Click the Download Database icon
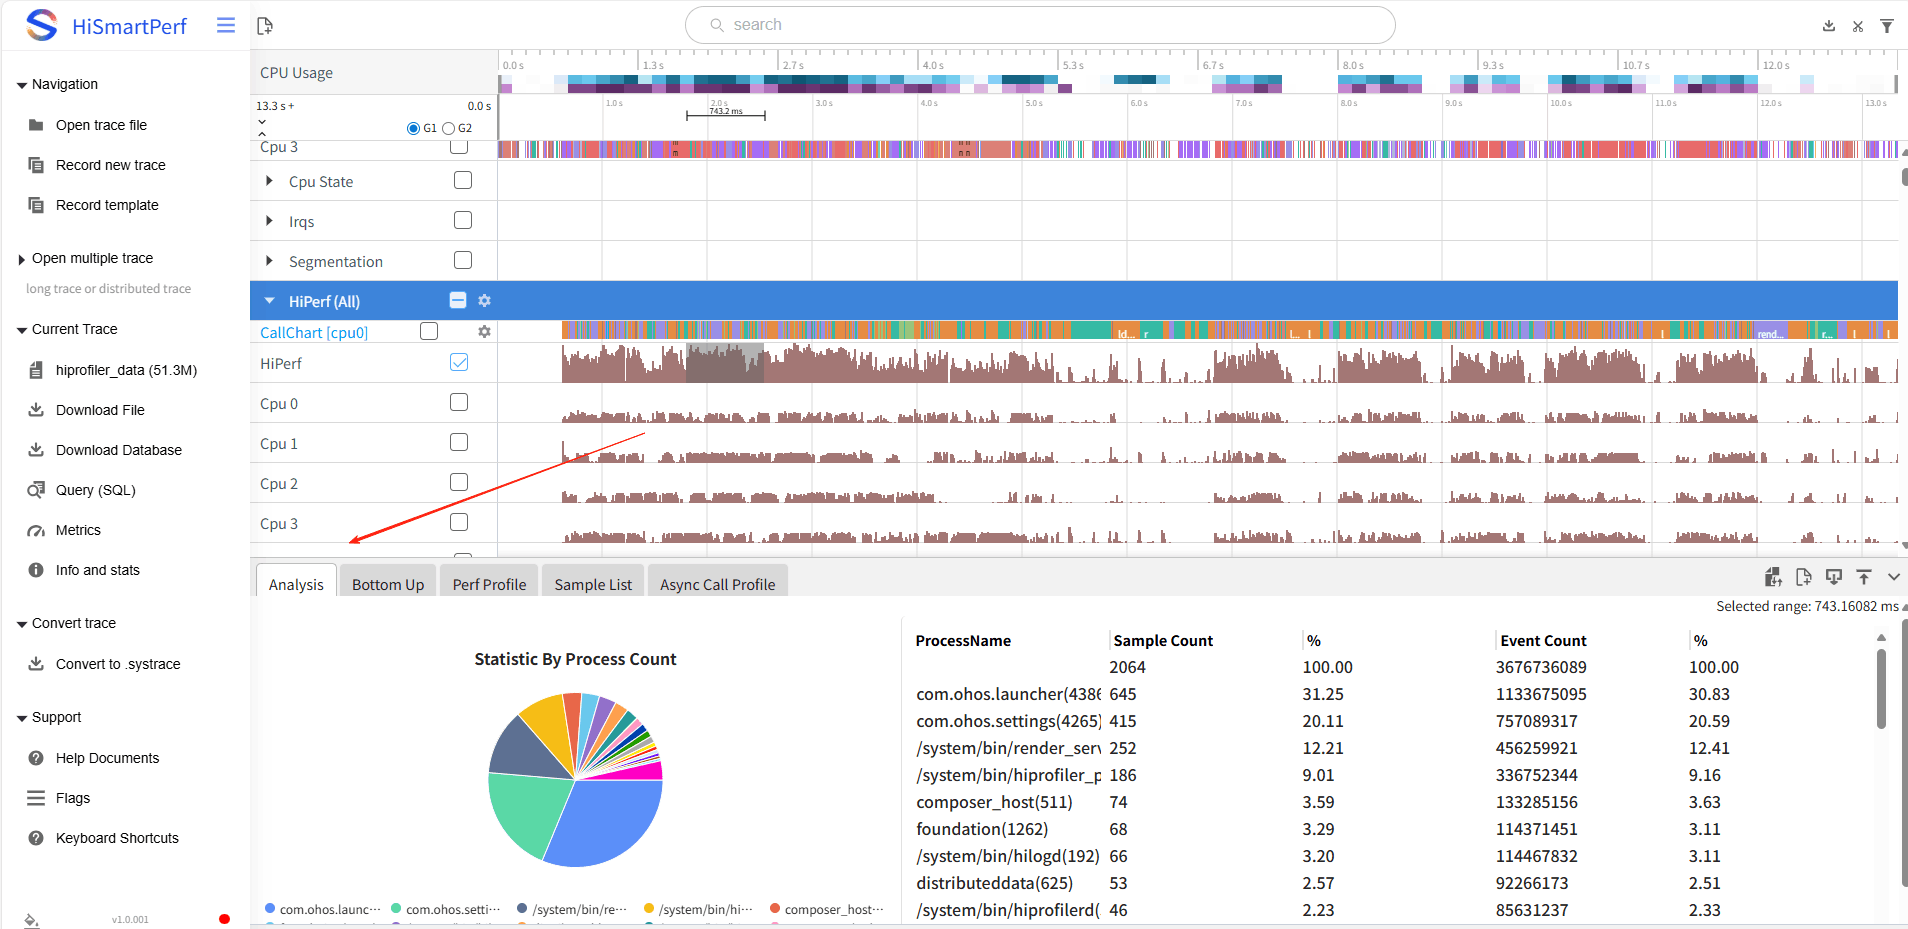This screenshot has width=1908, height=929. coord(36,450)
